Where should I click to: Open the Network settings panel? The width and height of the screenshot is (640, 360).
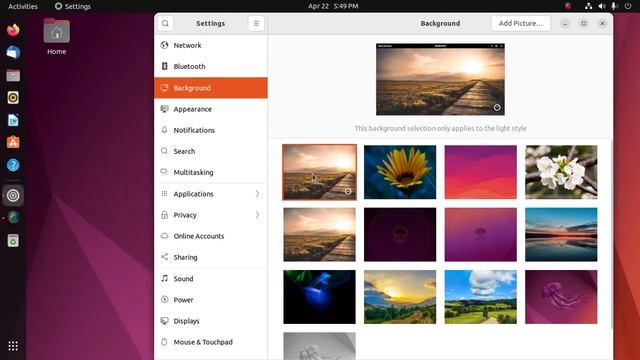pyautogui.click(x=211, y=45)
